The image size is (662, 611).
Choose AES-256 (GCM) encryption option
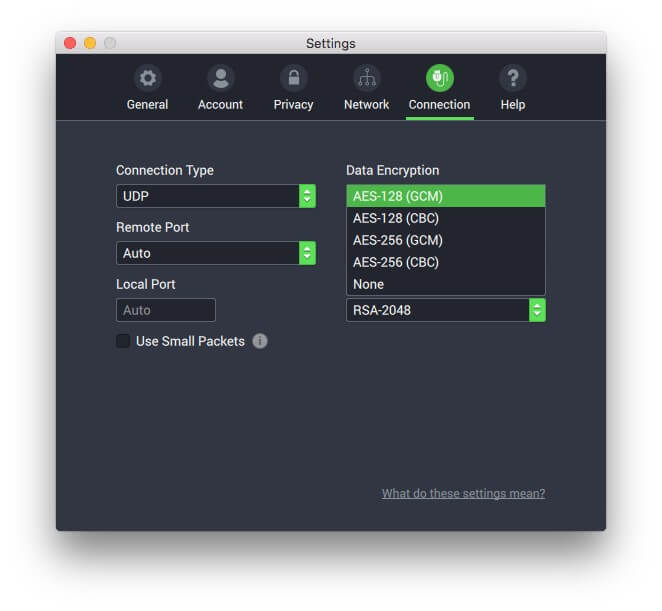pyautogui.click(x=446, y=240)
